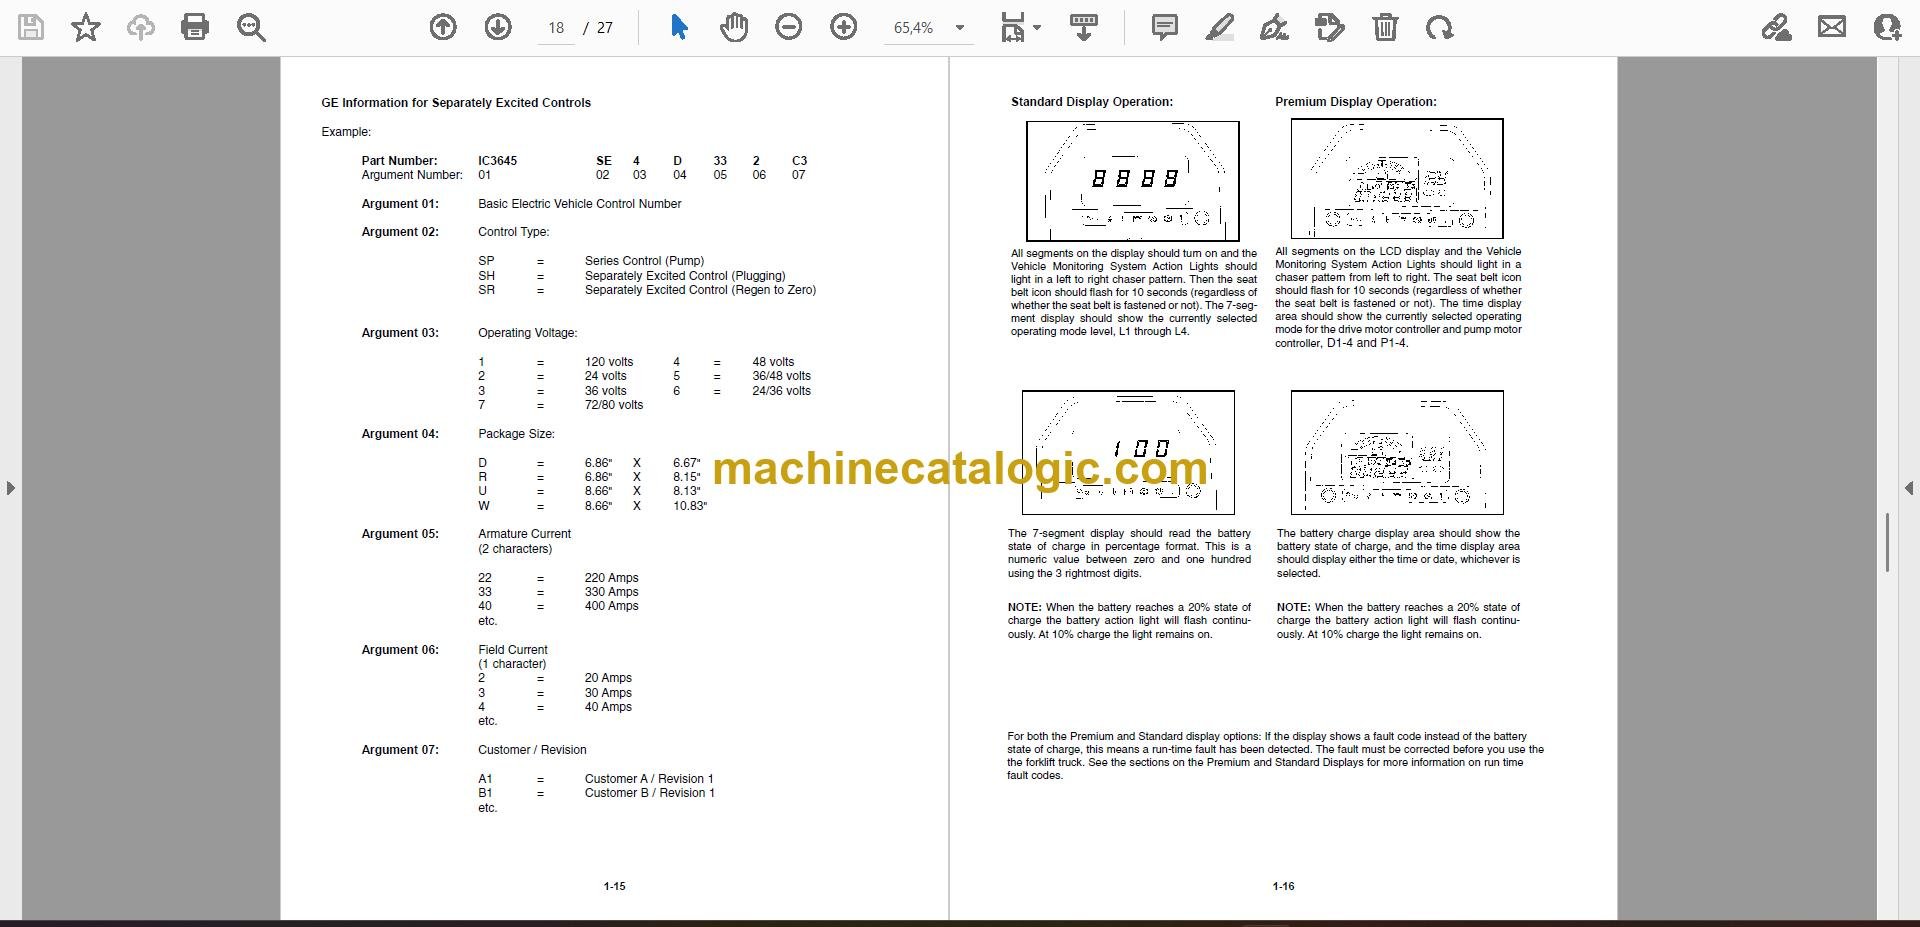Click page number '1-16' footer
The image size is (1920, 927).
pos(1283,887)
